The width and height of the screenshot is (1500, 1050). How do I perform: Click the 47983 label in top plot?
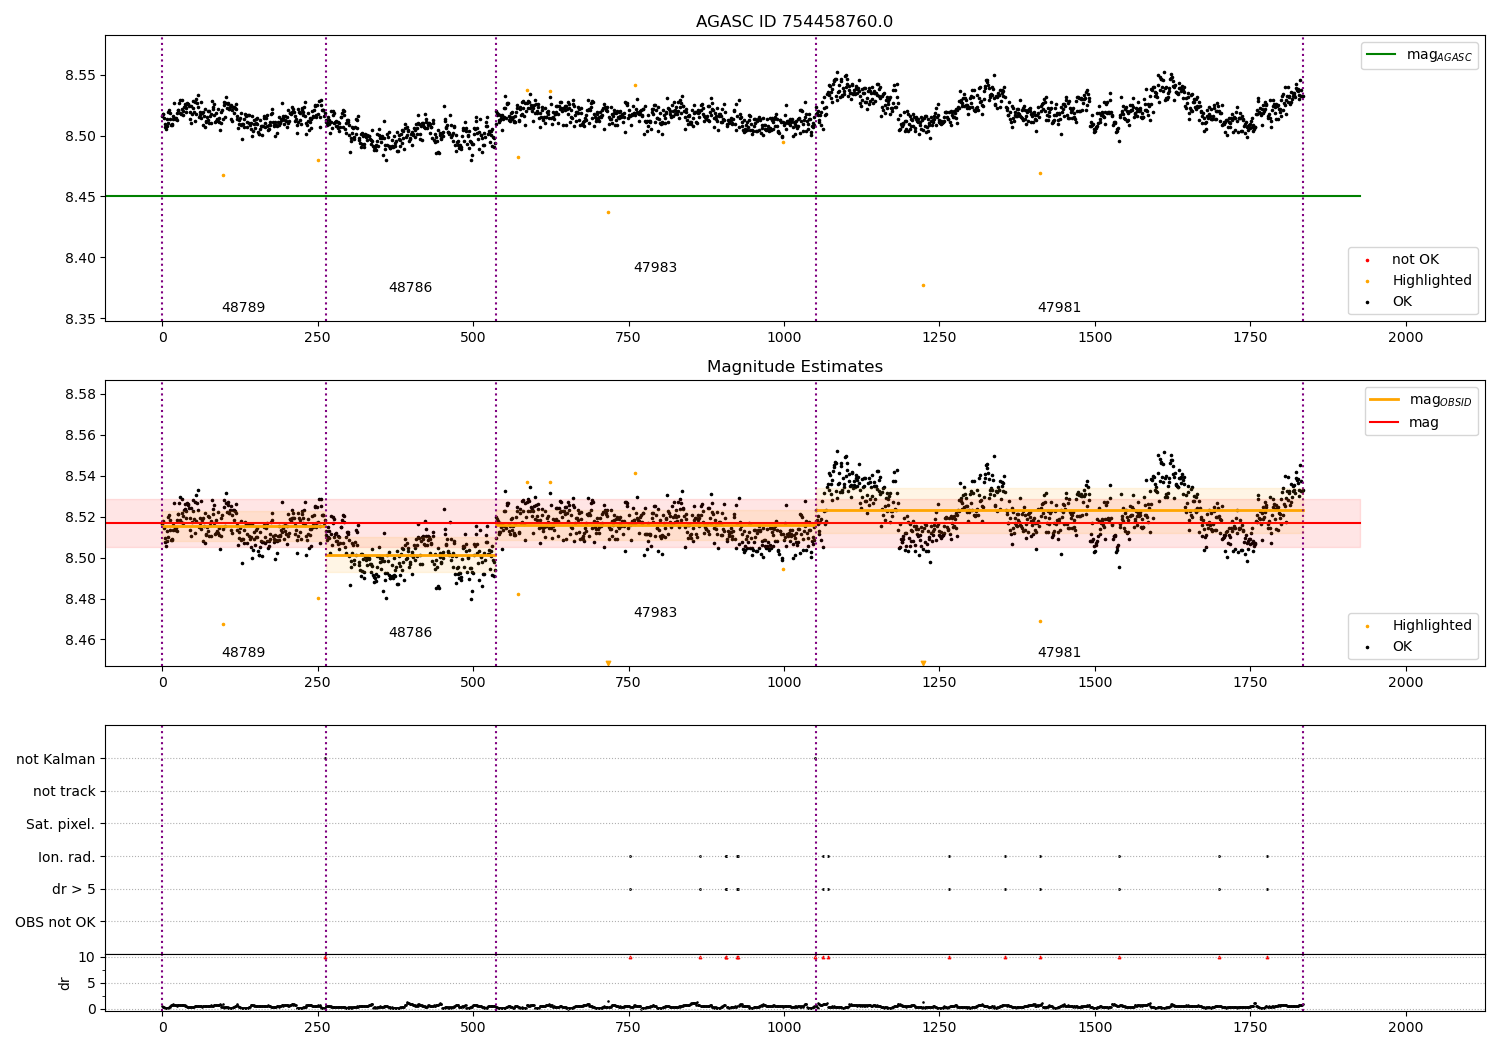tap(655, 268)
